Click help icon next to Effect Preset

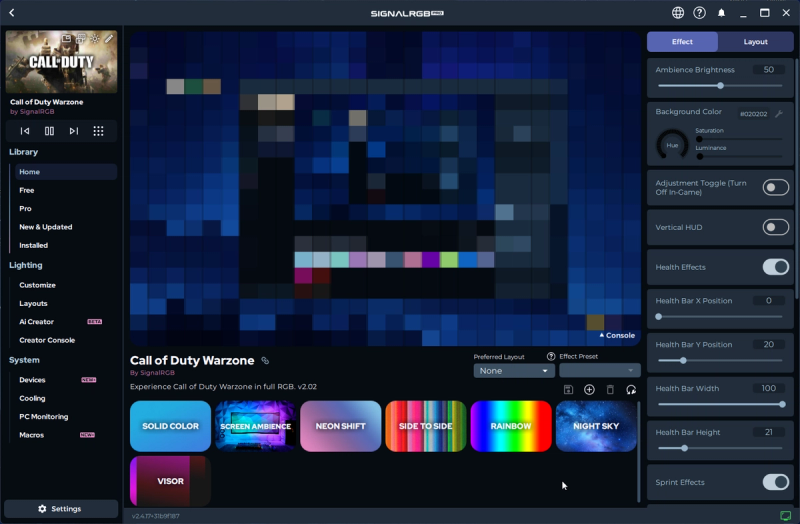551,356
